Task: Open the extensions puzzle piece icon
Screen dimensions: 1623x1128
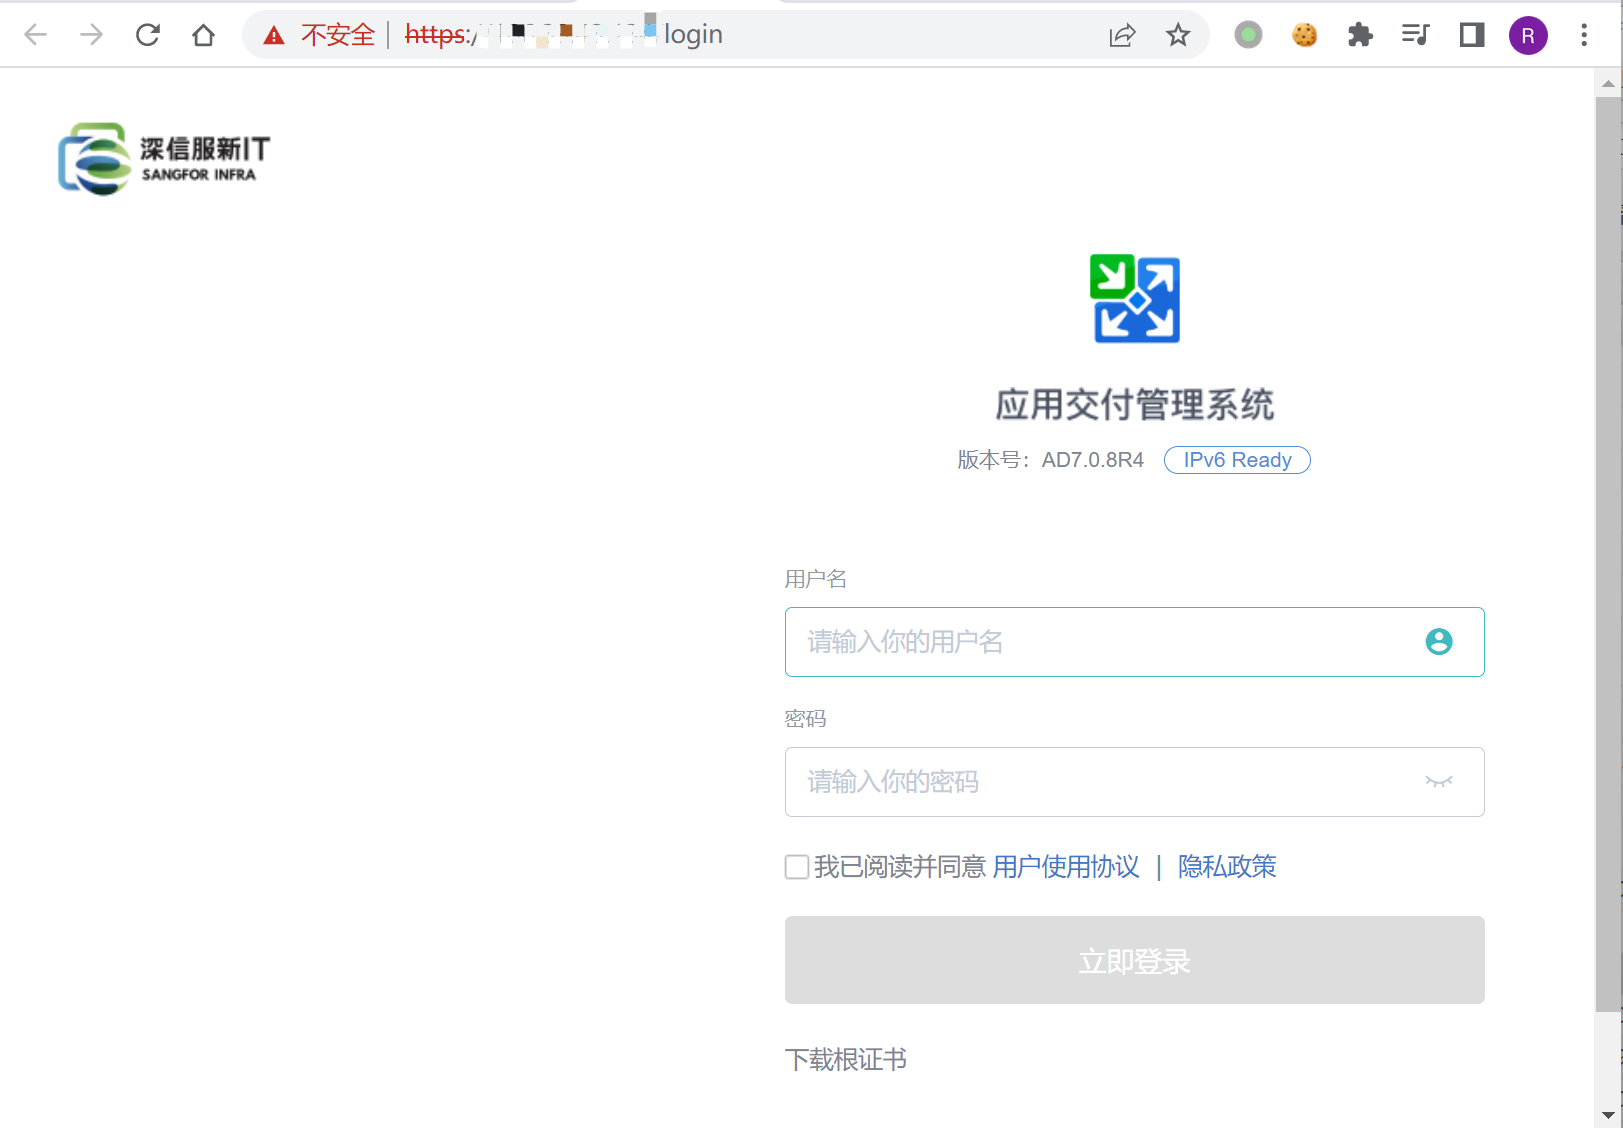Action: pyautogui.click(x=1360, y=35)
